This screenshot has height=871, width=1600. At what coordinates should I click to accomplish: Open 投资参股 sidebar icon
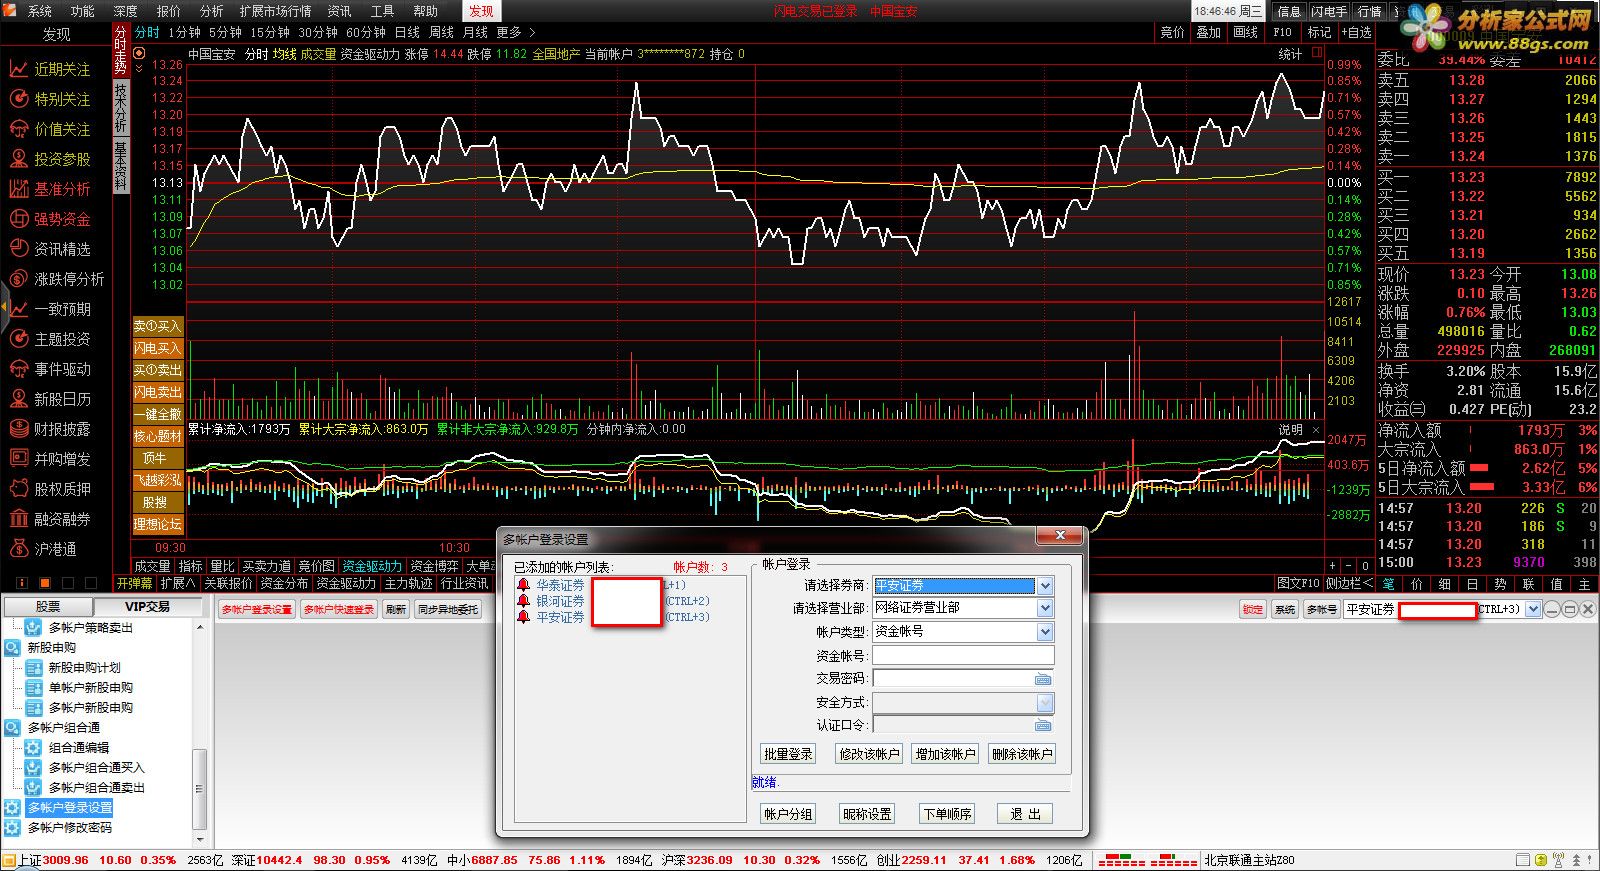point(18,159)
